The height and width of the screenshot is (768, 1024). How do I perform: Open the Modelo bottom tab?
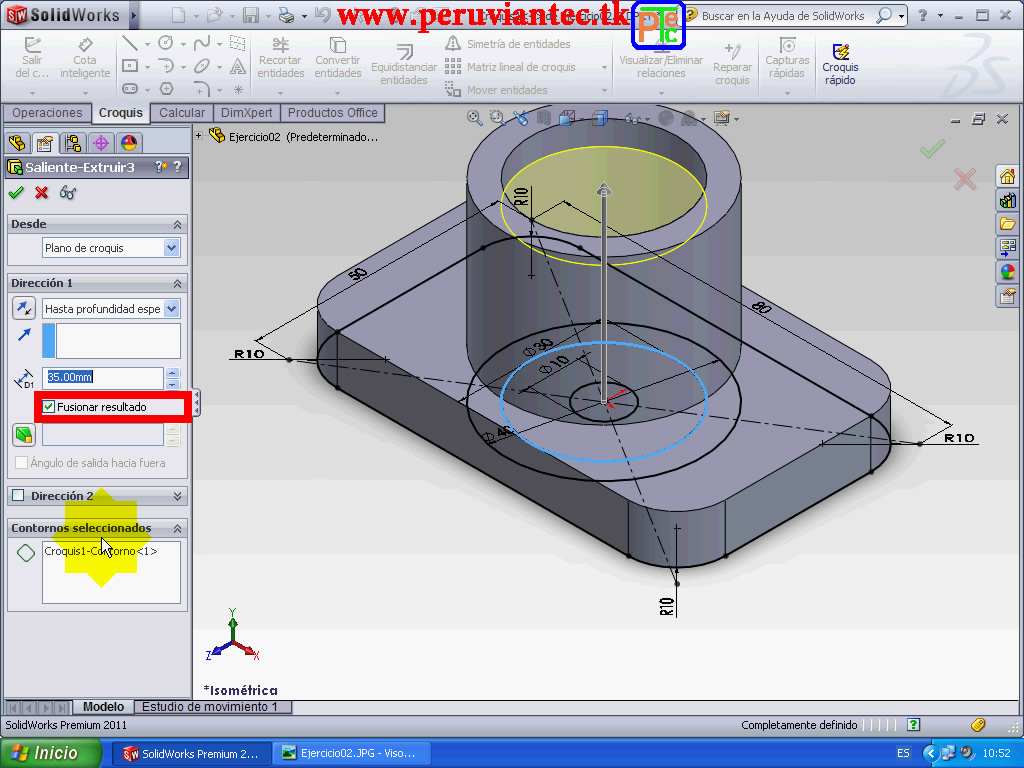click(x=103, y=707)
